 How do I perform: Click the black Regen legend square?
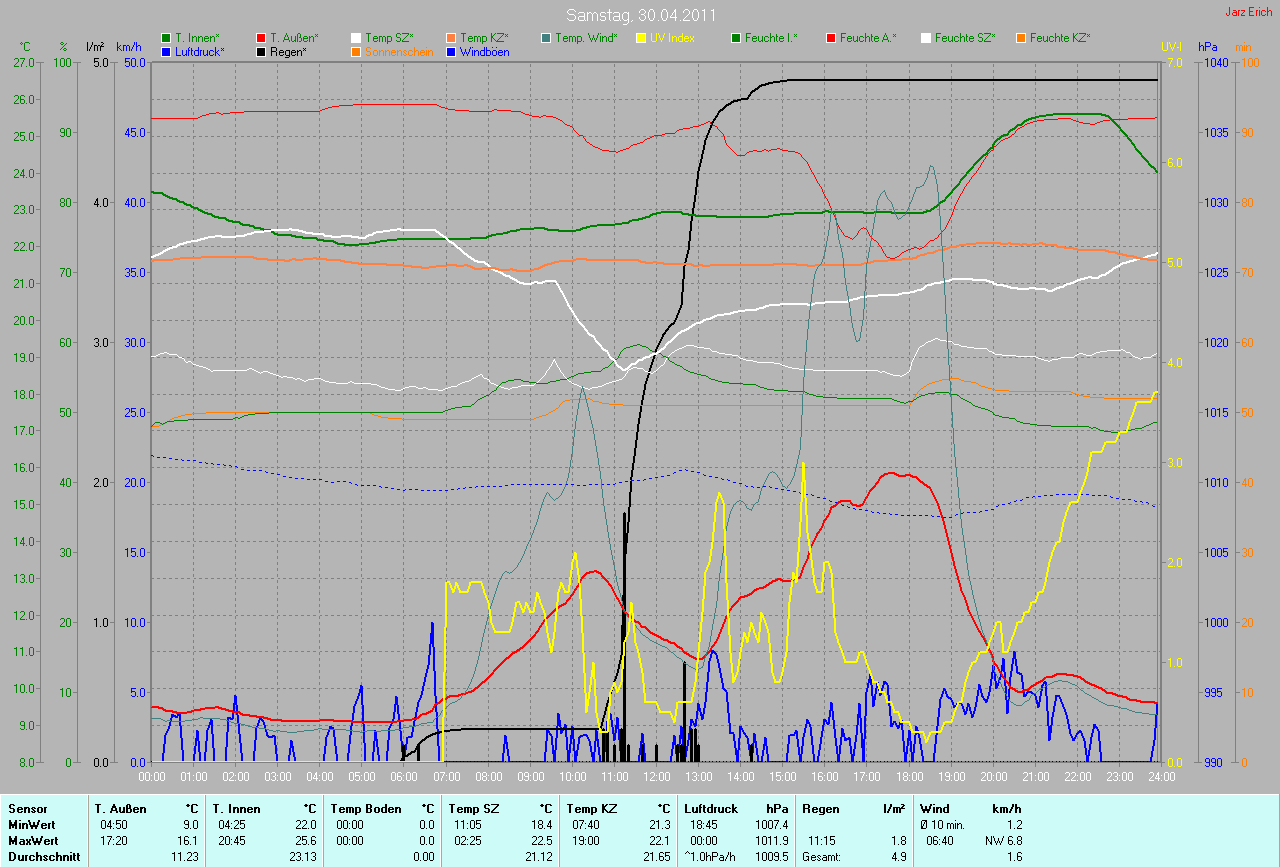(x=261, y=51)
